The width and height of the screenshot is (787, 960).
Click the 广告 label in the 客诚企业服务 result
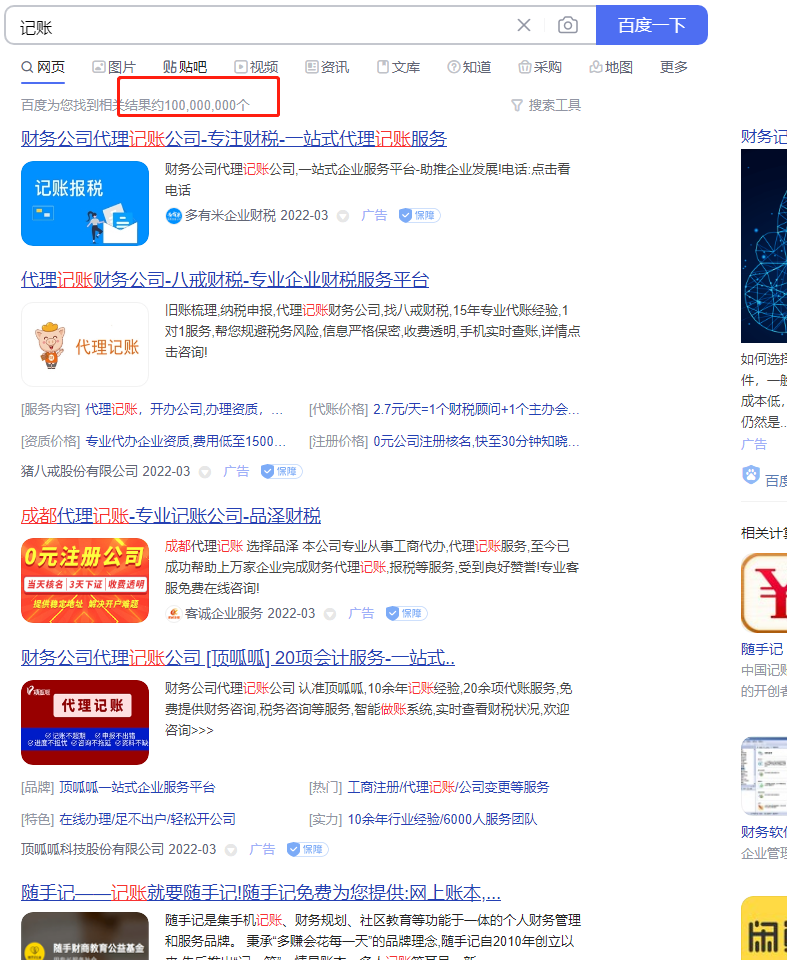pos(361,613)
